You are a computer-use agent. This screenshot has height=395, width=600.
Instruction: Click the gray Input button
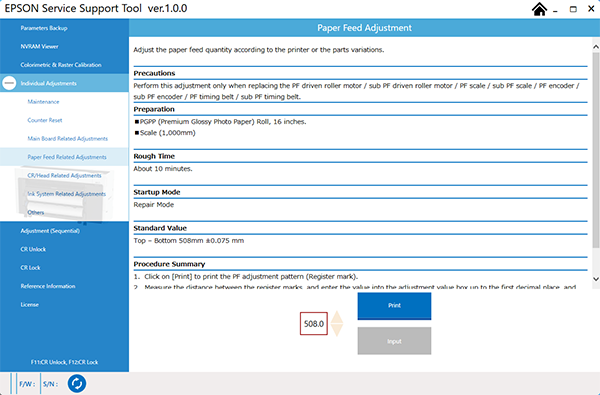[x=394, y=341]
